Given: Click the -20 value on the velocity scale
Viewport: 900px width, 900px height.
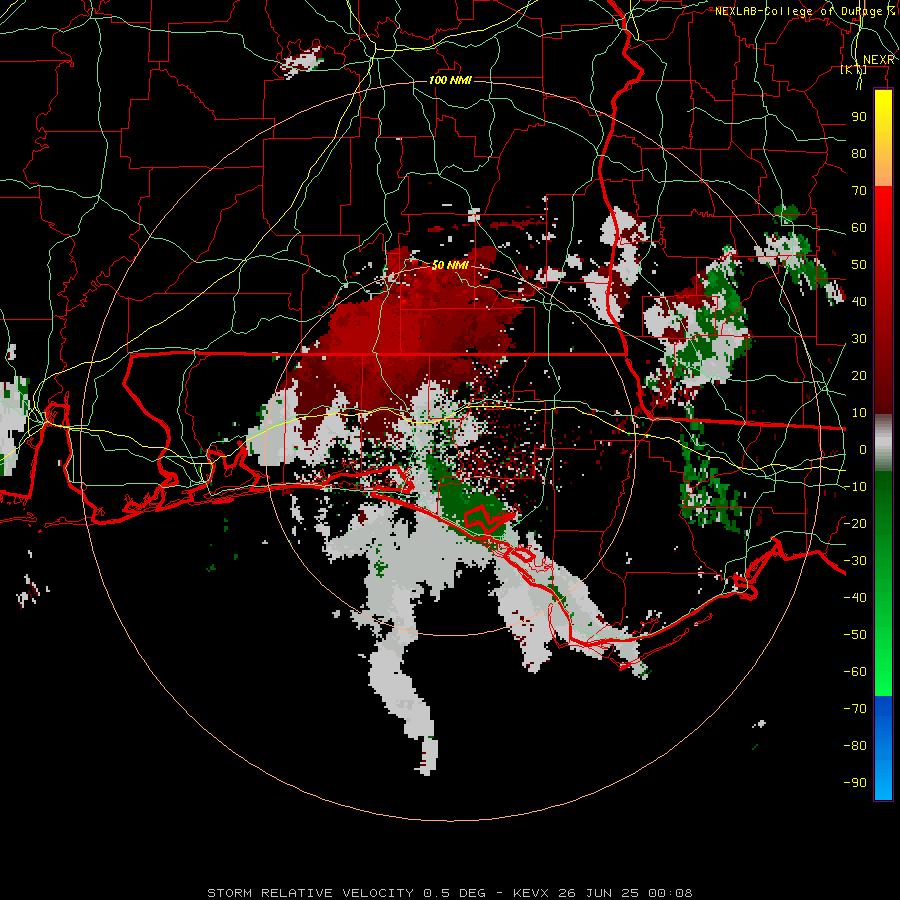Looking at the screenshot, I should (x=855, y=523).
